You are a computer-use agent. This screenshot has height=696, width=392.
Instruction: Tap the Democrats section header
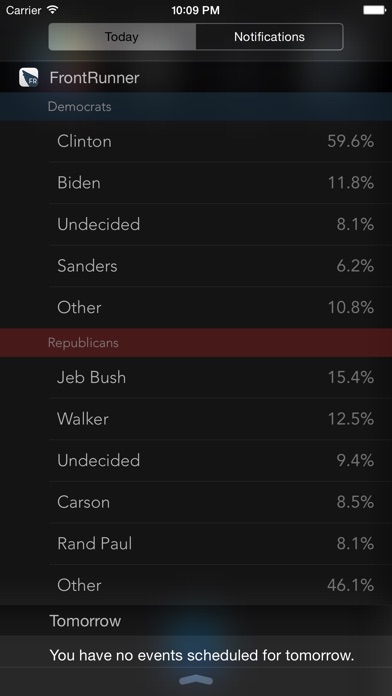pyautogui.click(x=196, y=107)
